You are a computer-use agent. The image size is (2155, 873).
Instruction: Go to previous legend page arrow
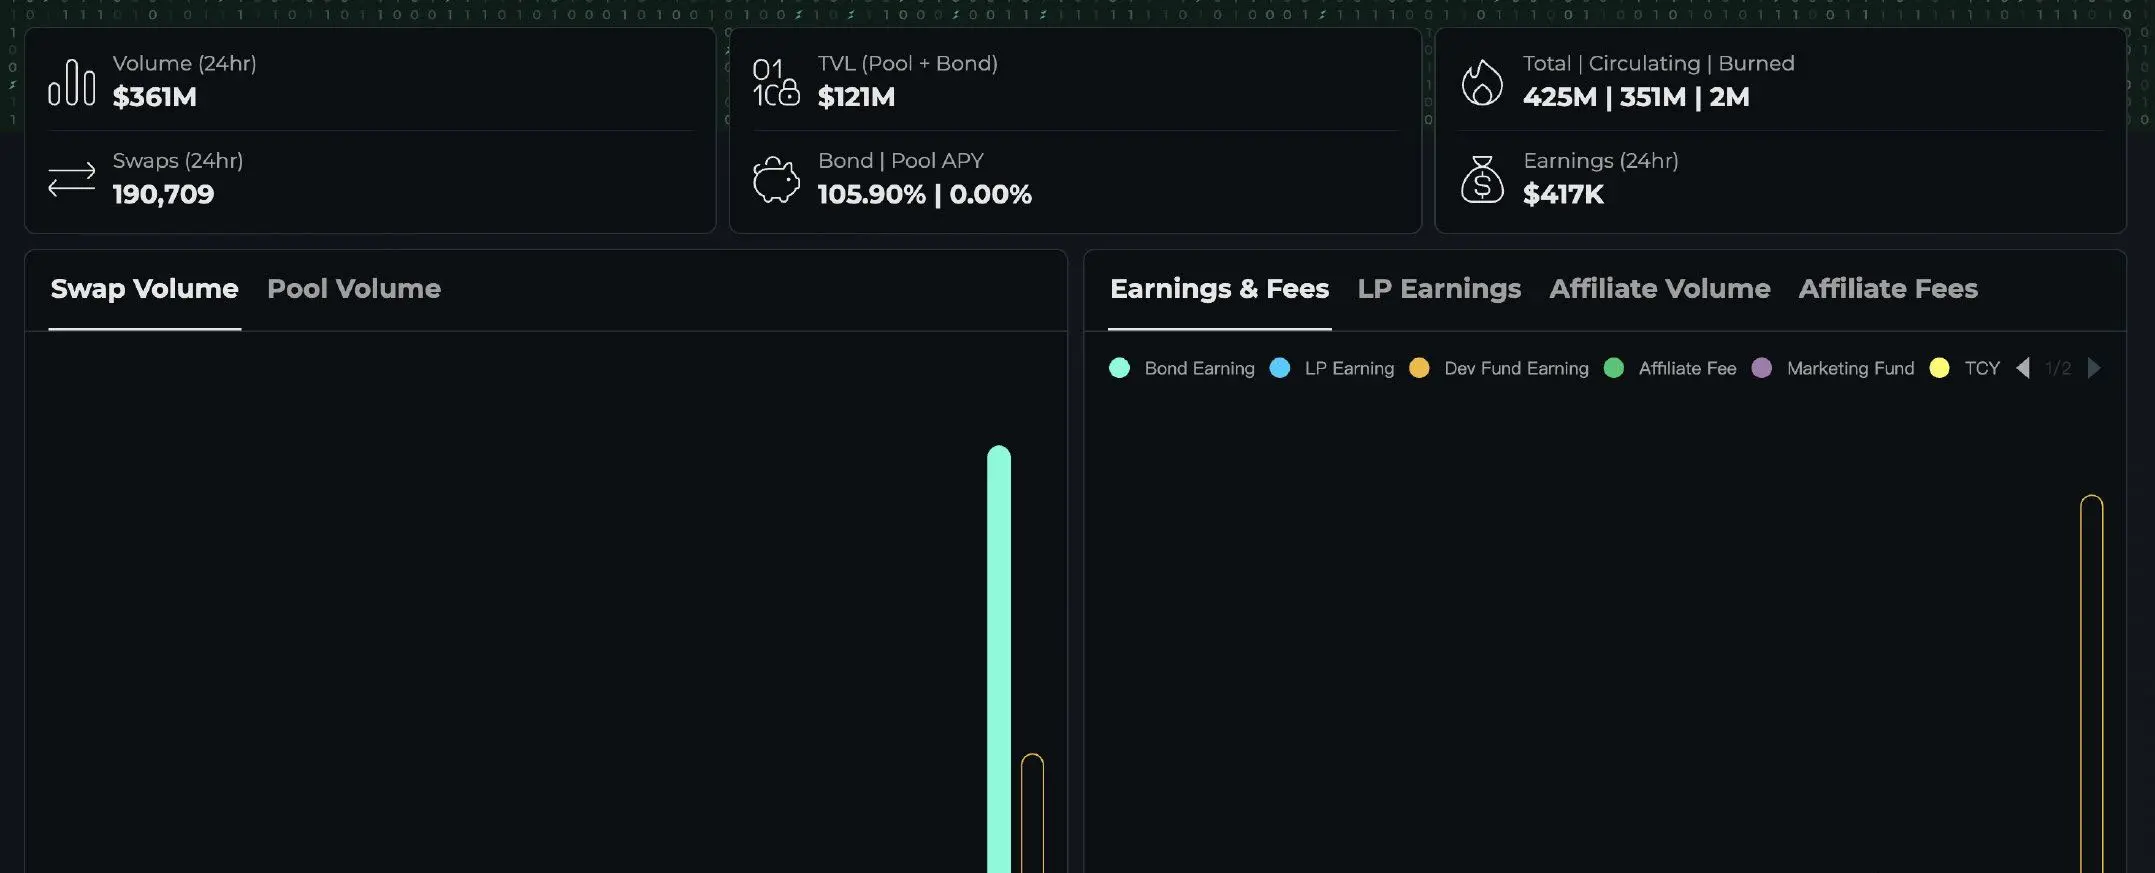(2023, 368)
